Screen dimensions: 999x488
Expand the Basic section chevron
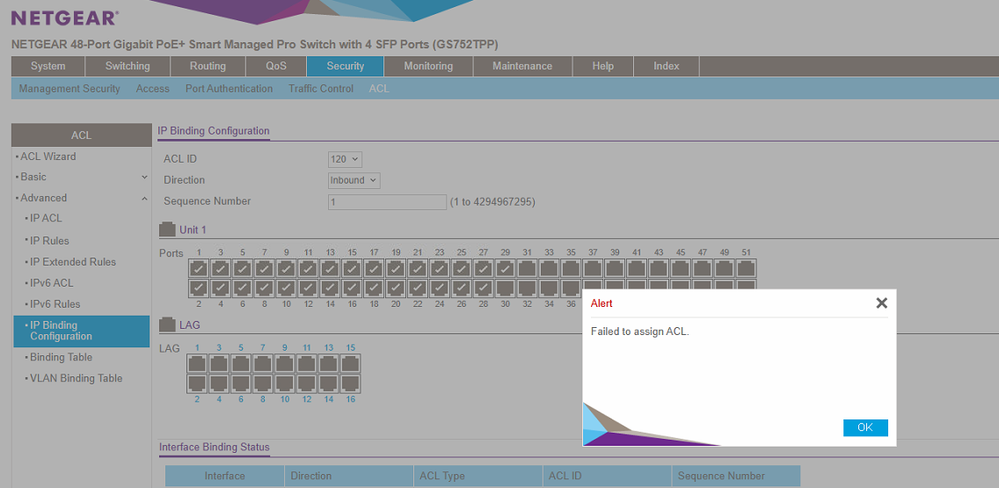coord(145,177)
